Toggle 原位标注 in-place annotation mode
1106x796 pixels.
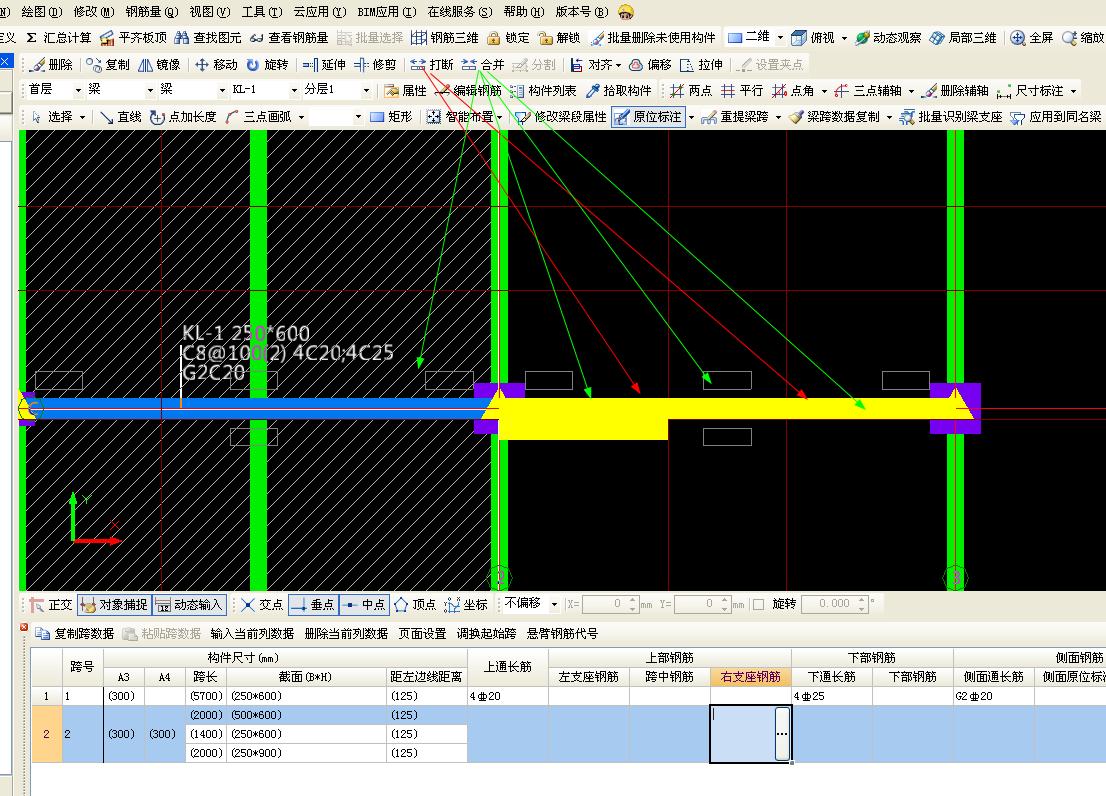point(649,117)
